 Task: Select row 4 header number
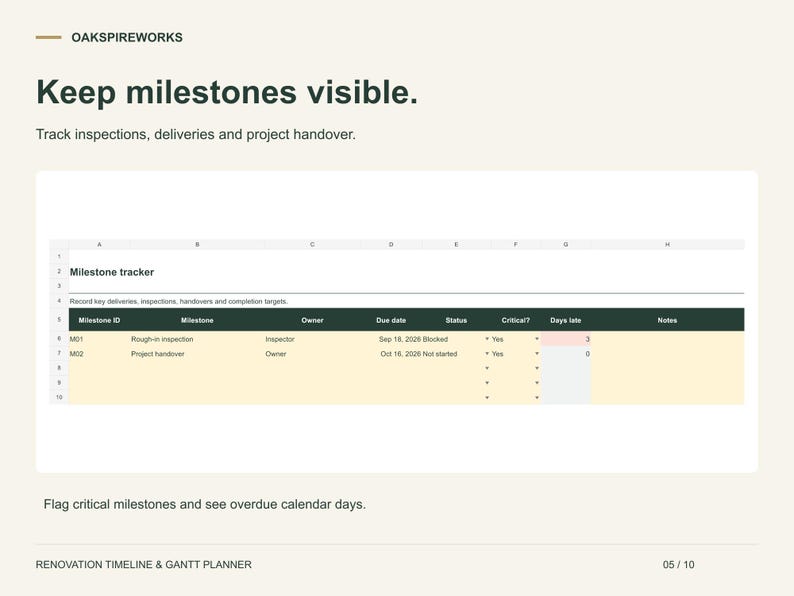(59, 301)
